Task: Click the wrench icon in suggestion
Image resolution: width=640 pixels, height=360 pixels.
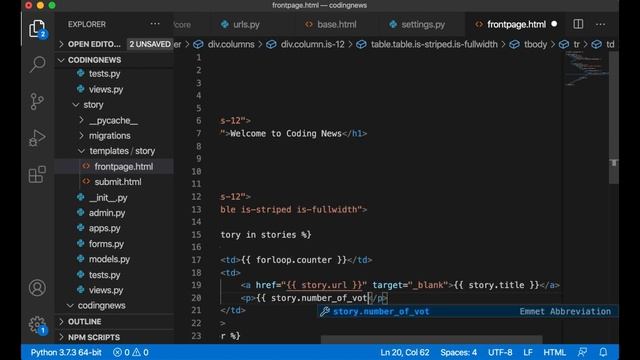Action: click(325, 311)
